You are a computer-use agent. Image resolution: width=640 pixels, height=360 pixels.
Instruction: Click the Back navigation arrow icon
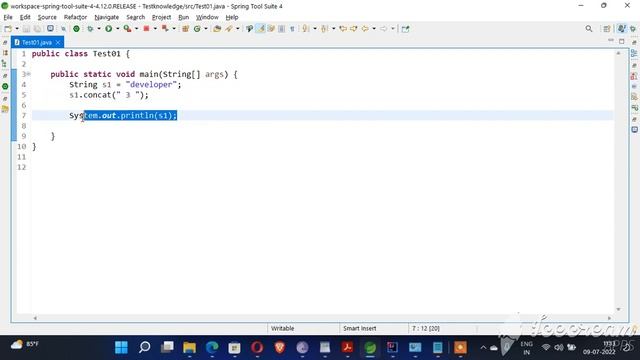364,29
